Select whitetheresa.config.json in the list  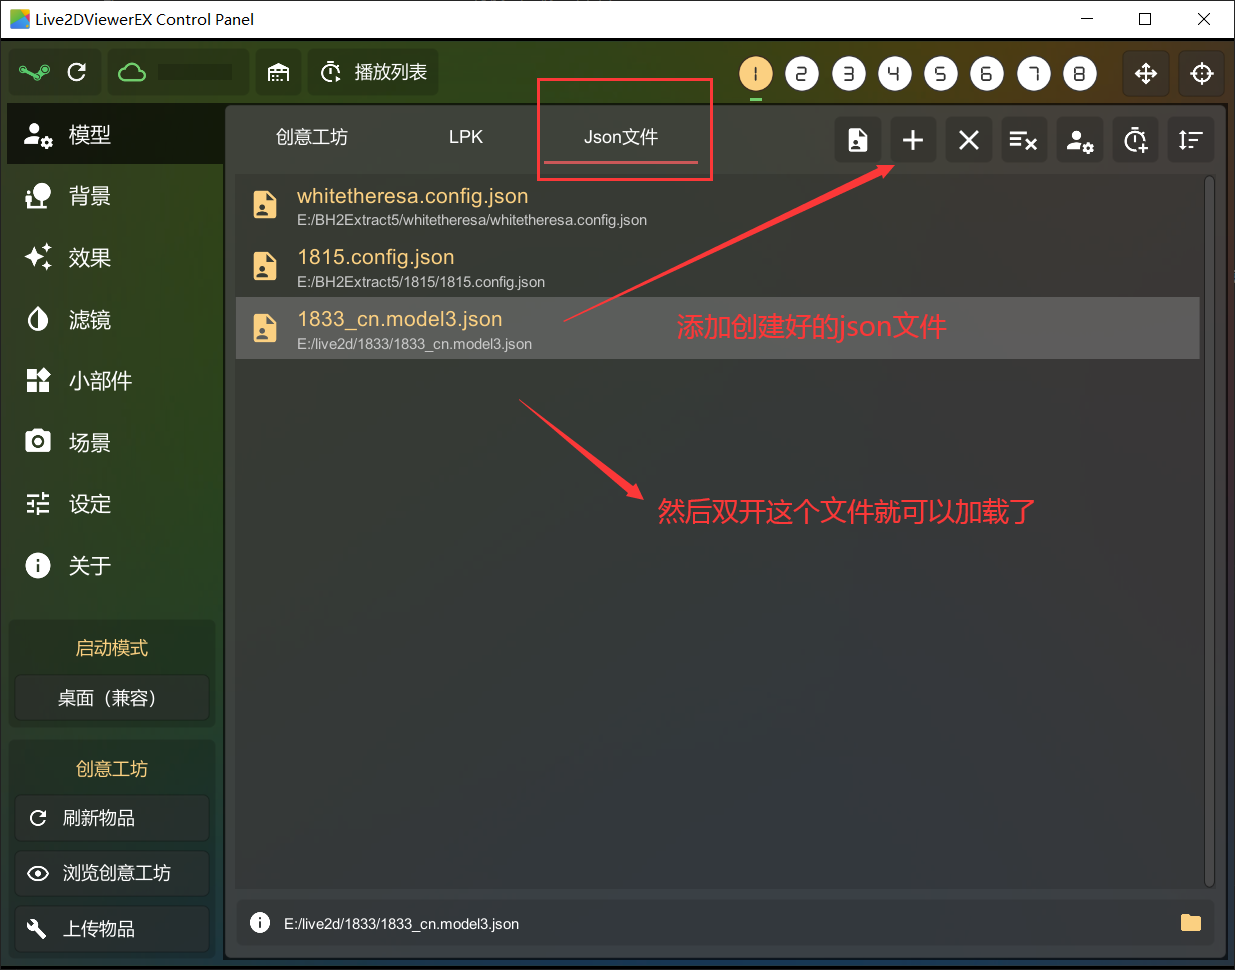point(718,205)
